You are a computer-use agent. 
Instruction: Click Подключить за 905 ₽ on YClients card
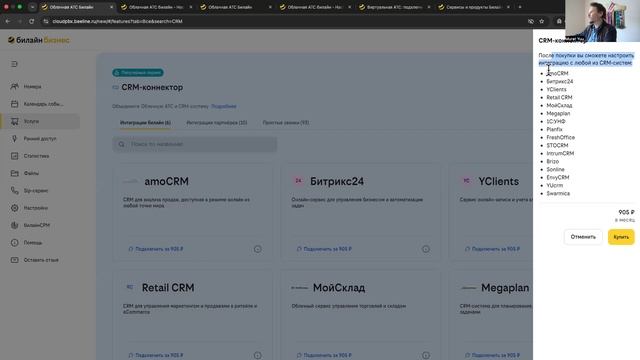492,249
